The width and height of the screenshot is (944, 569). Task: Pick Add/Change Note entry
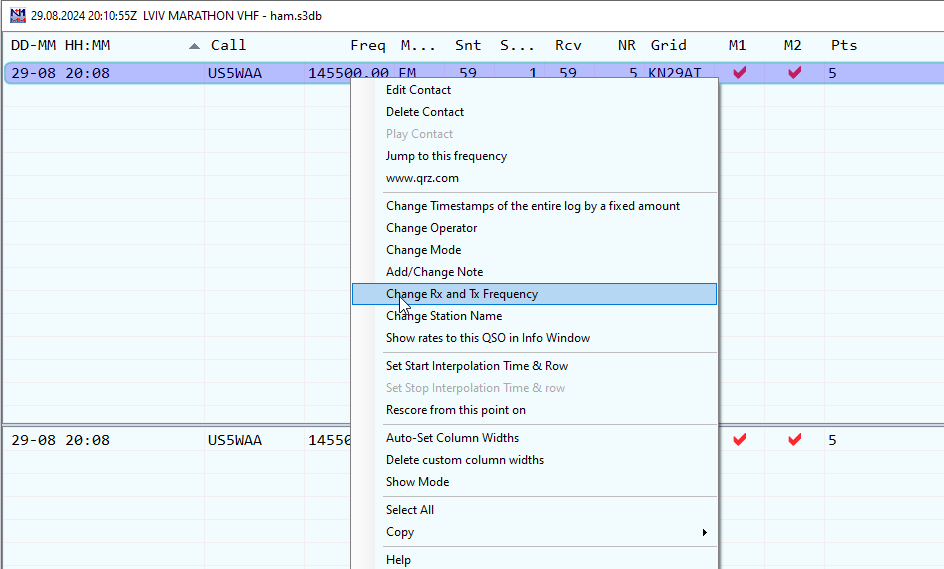[434, 272]
